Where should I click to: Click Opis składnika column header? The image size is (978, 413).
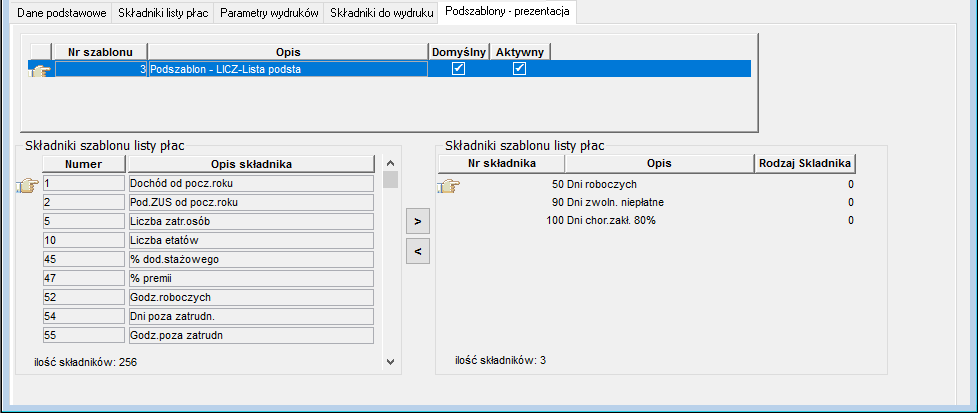(x=251, y=164)
